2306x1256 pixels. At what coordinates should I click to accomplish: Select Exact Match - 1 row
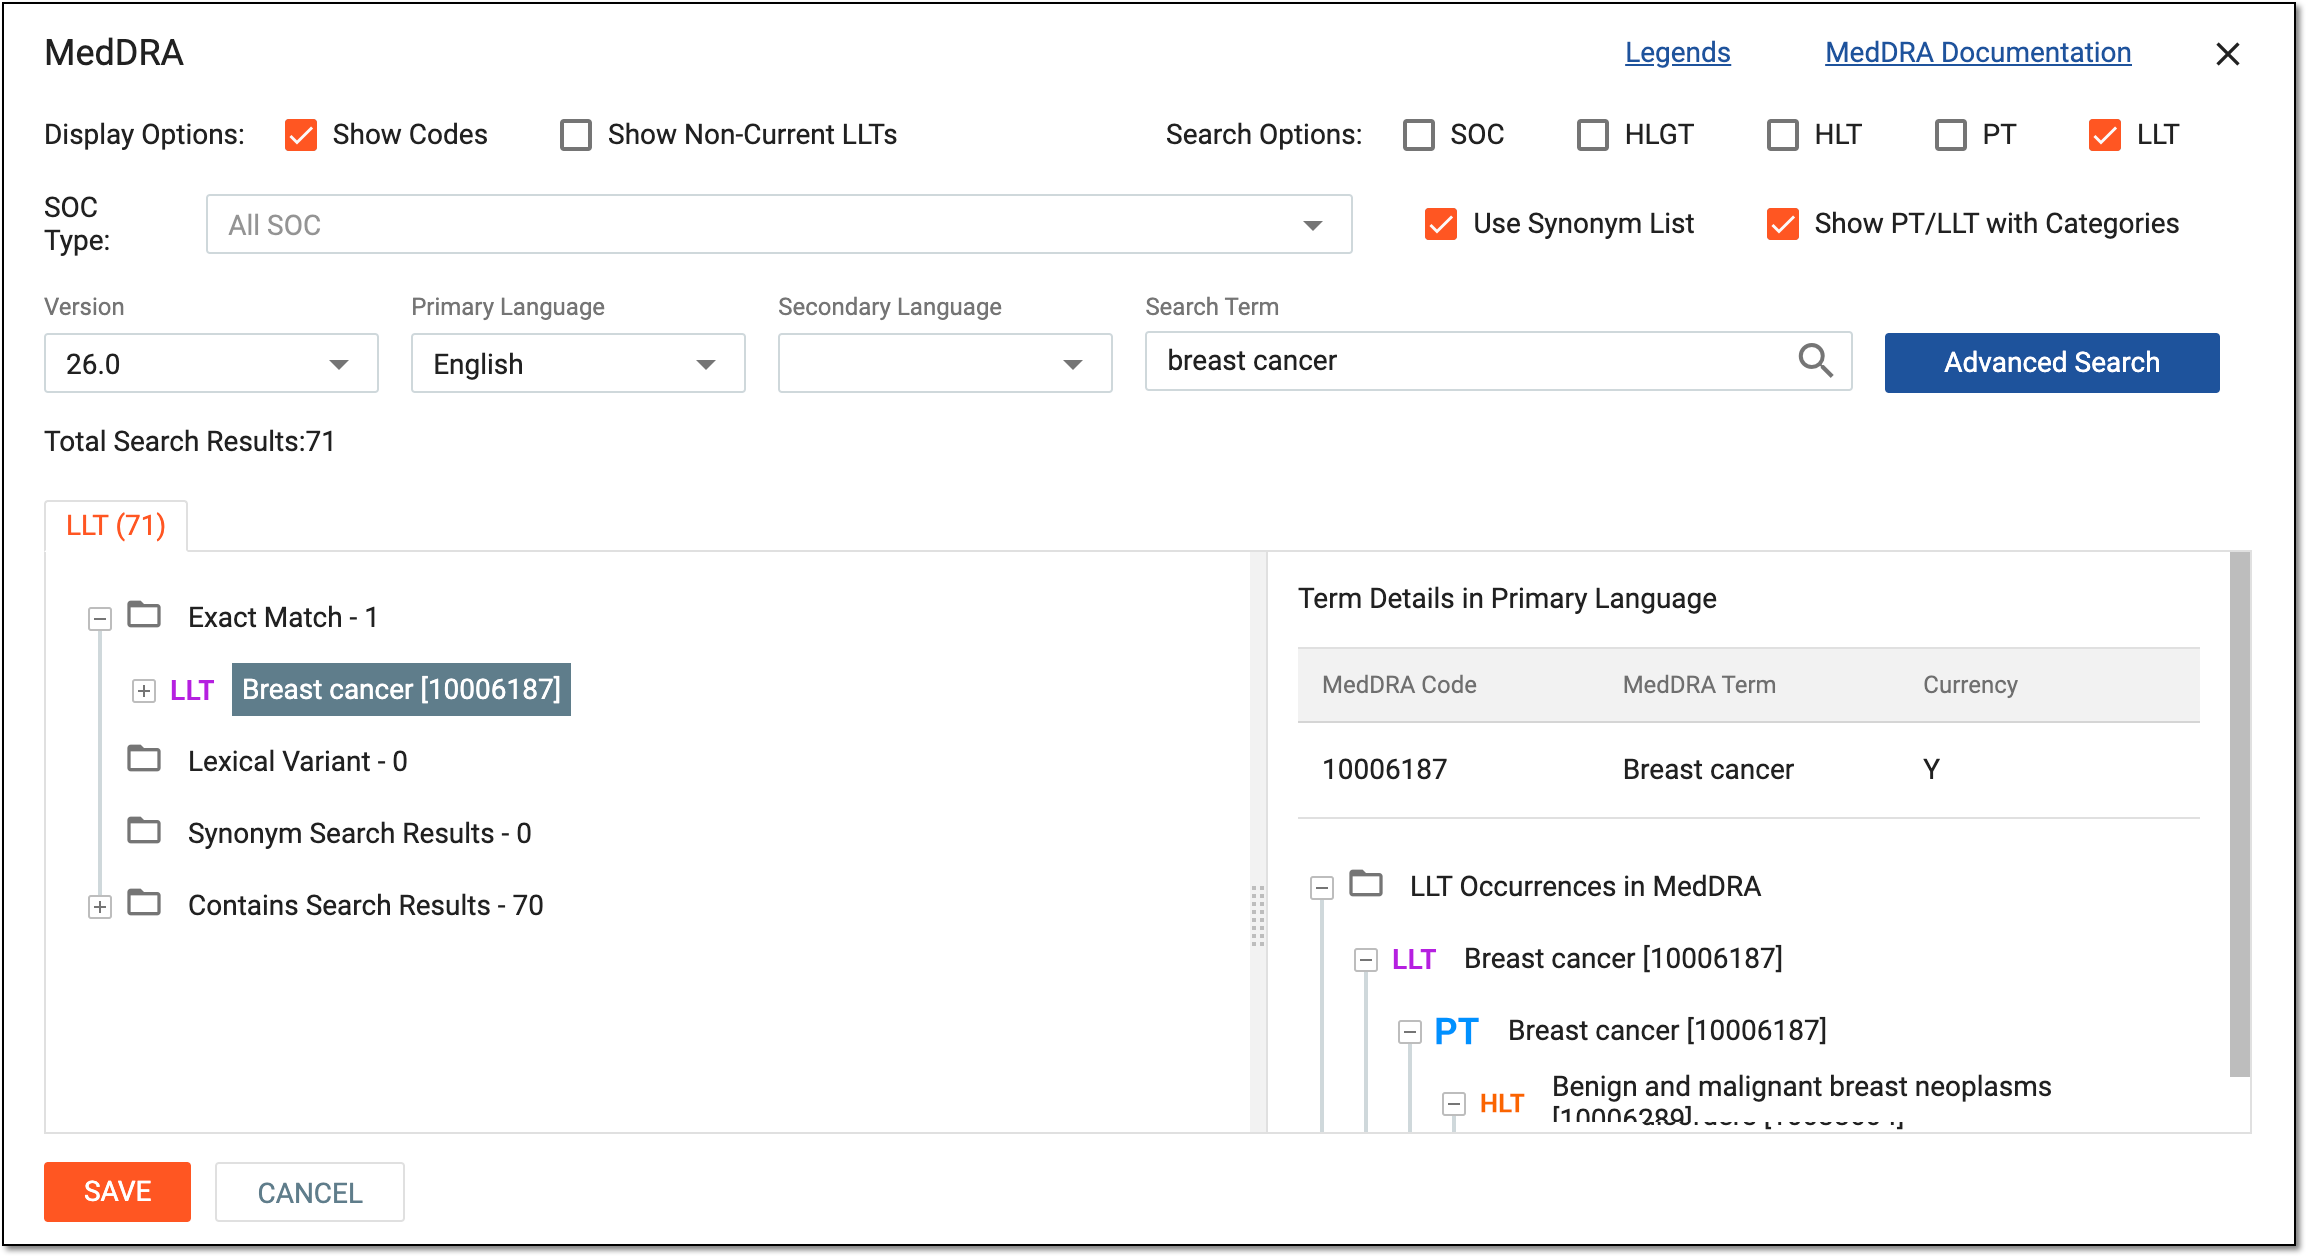click(x=283, y=618)
